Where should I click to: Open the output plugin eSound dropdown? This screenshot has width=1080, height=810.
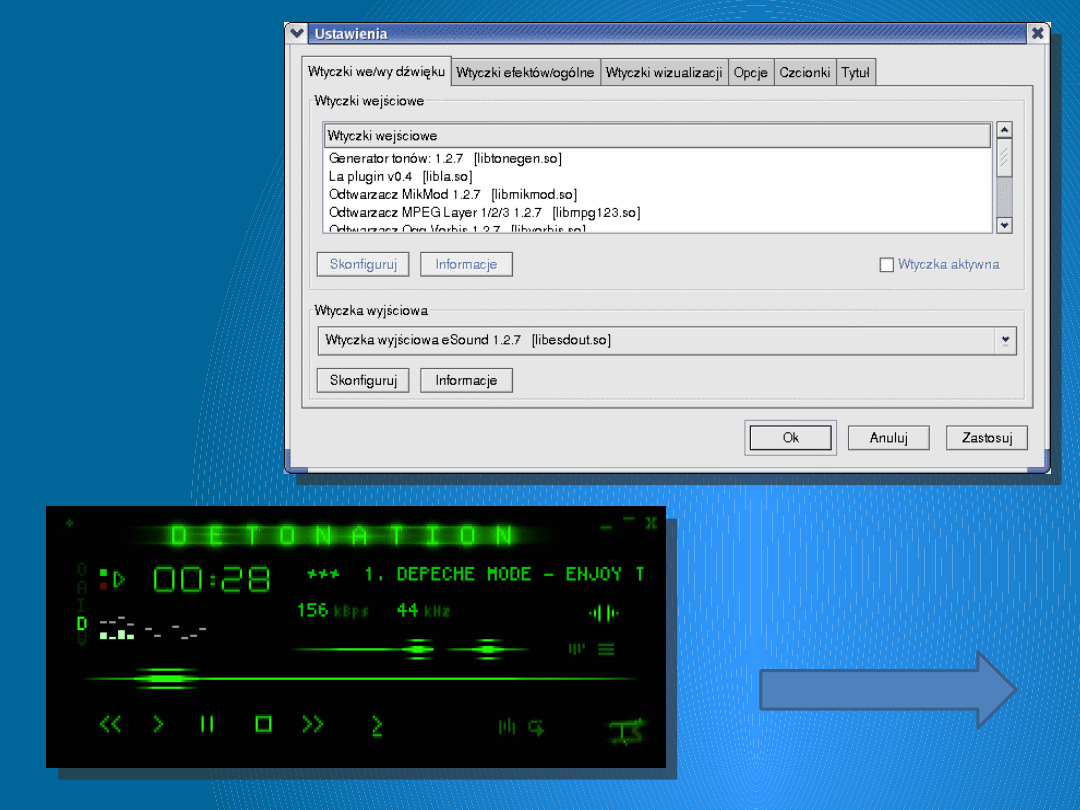[1005, 341]
